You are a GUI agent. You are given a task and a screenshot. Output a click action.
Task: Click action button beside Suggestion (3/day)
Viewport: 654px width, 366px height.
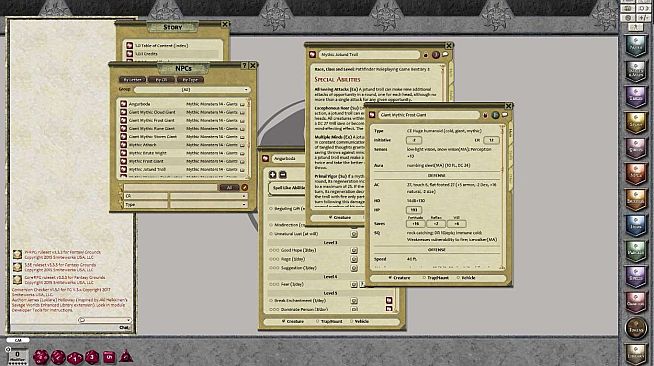tap(354, 268)
